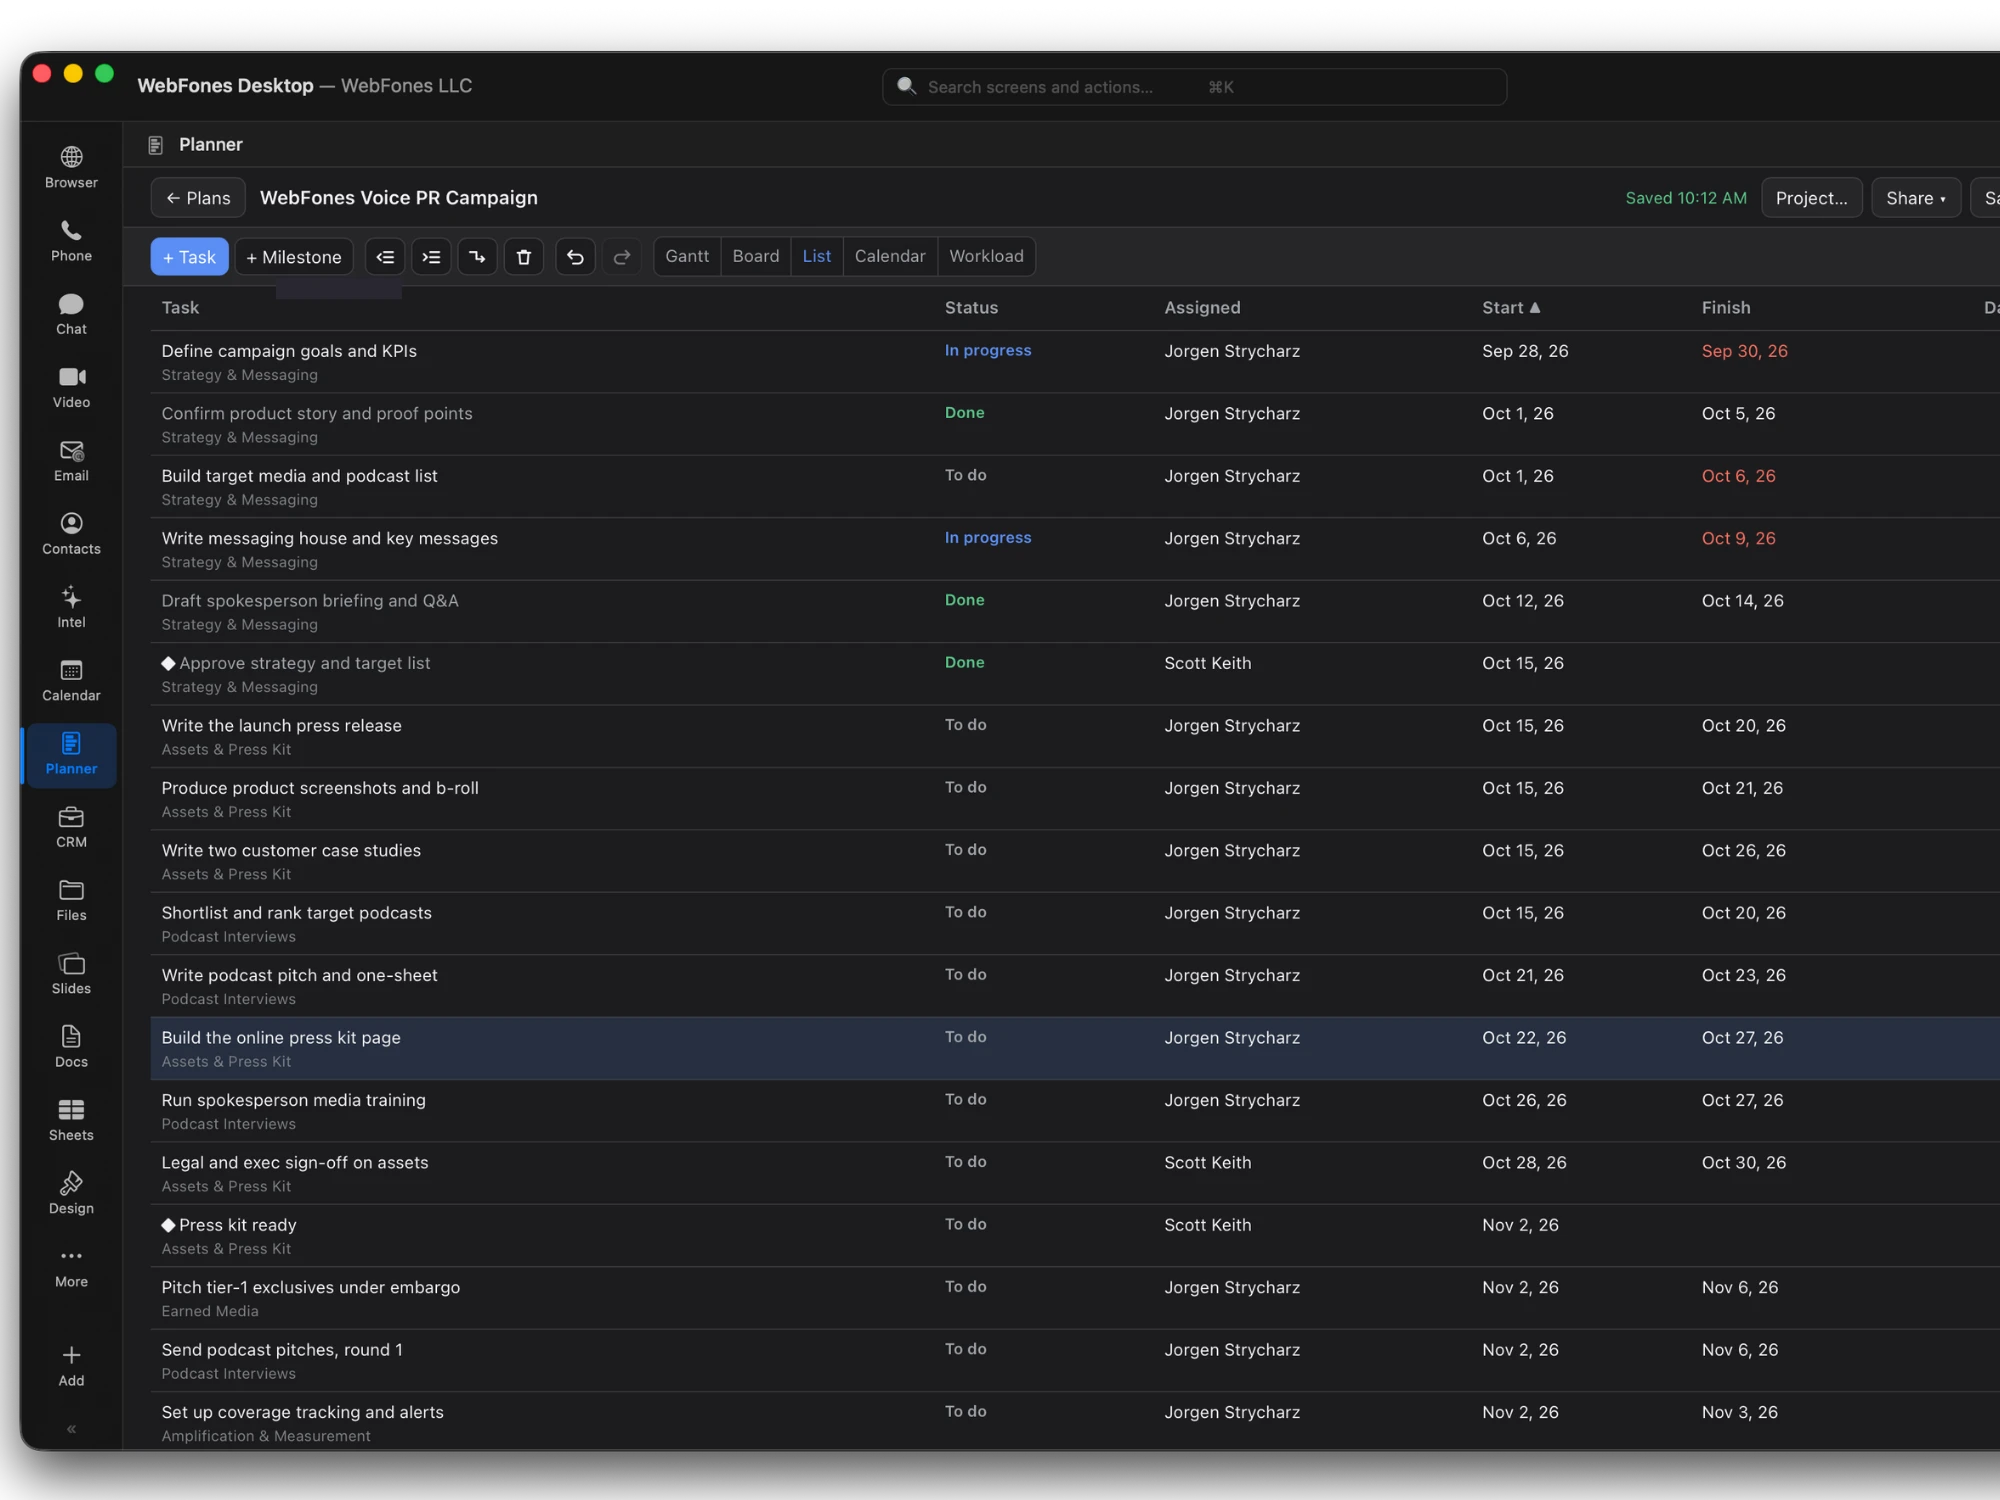This screenshot has width=2000, height=1500.
Task: Switch to the Gantt view tab
Action: pos(687,256)
